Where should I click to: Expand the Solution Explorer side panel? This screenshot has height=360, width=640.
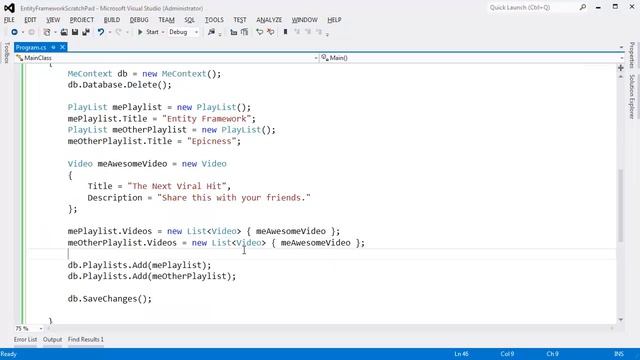[x=632, y=96]
